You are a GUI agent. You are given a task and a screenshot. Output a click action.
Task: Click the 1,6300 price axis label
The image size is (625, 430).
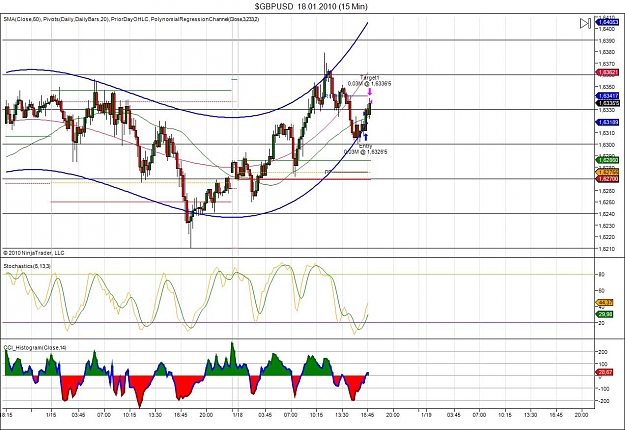click(605, 145)
